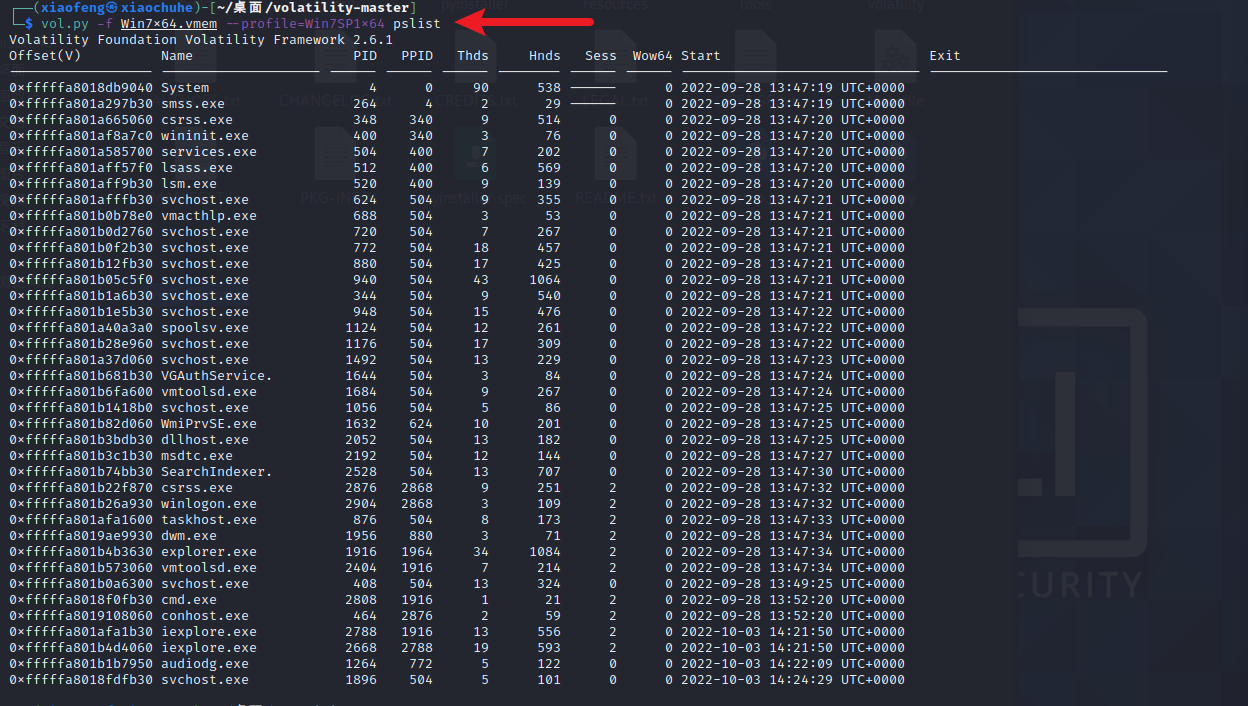
Task: Click the Wow64 column header
Action: point(653,55)
